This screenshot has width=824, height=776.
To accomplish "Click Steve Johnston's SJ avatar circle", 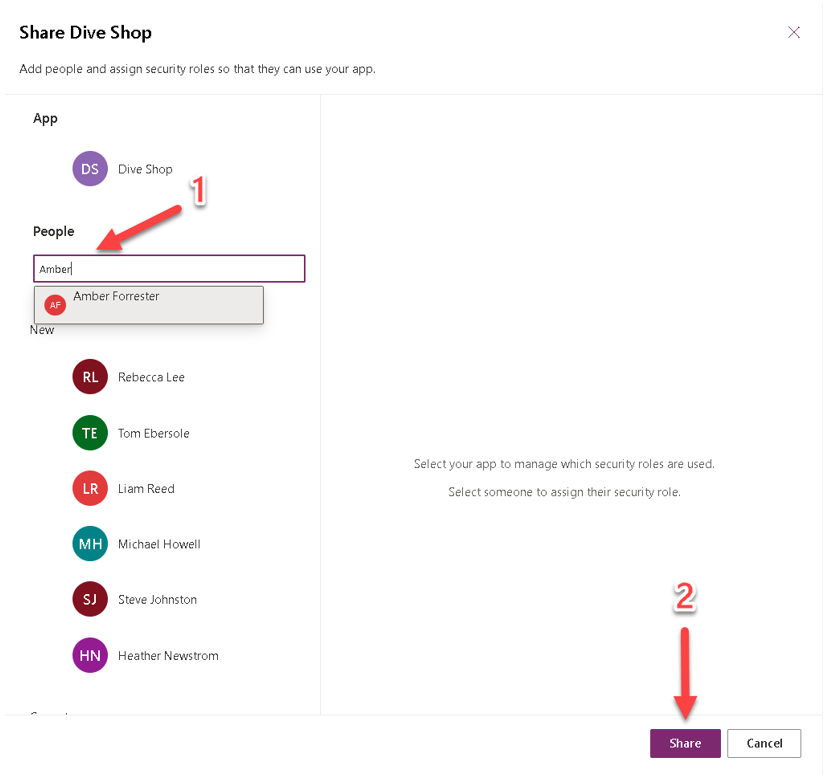I will (89, 599).
